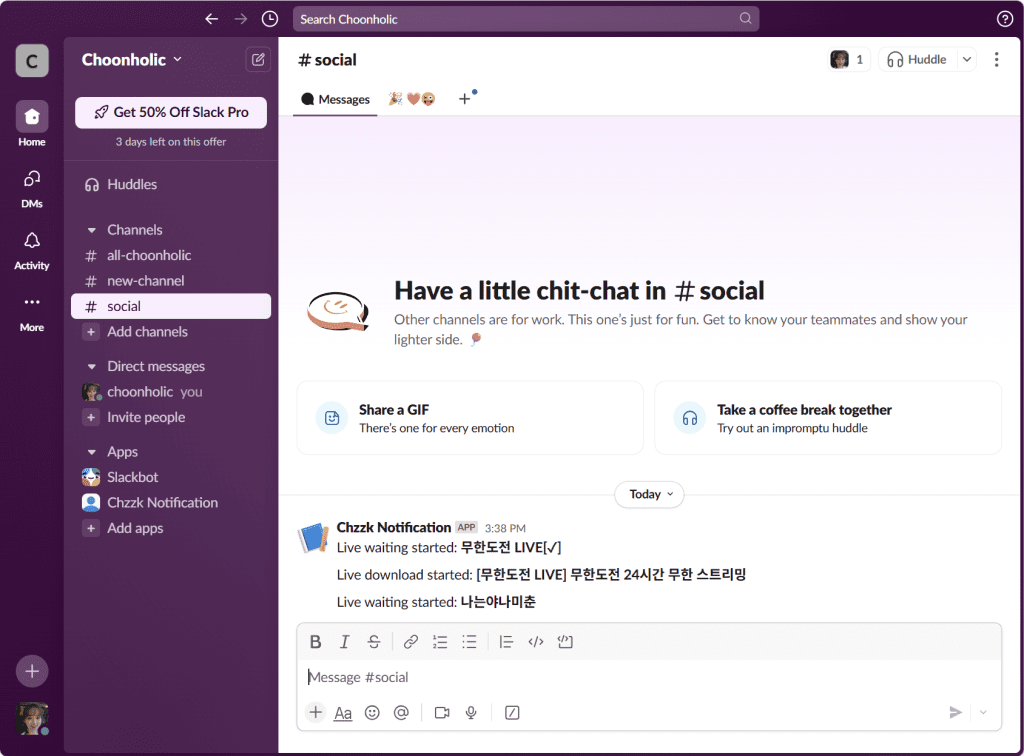
Task: Toggle Italic formatting
Action: point(344,642)
